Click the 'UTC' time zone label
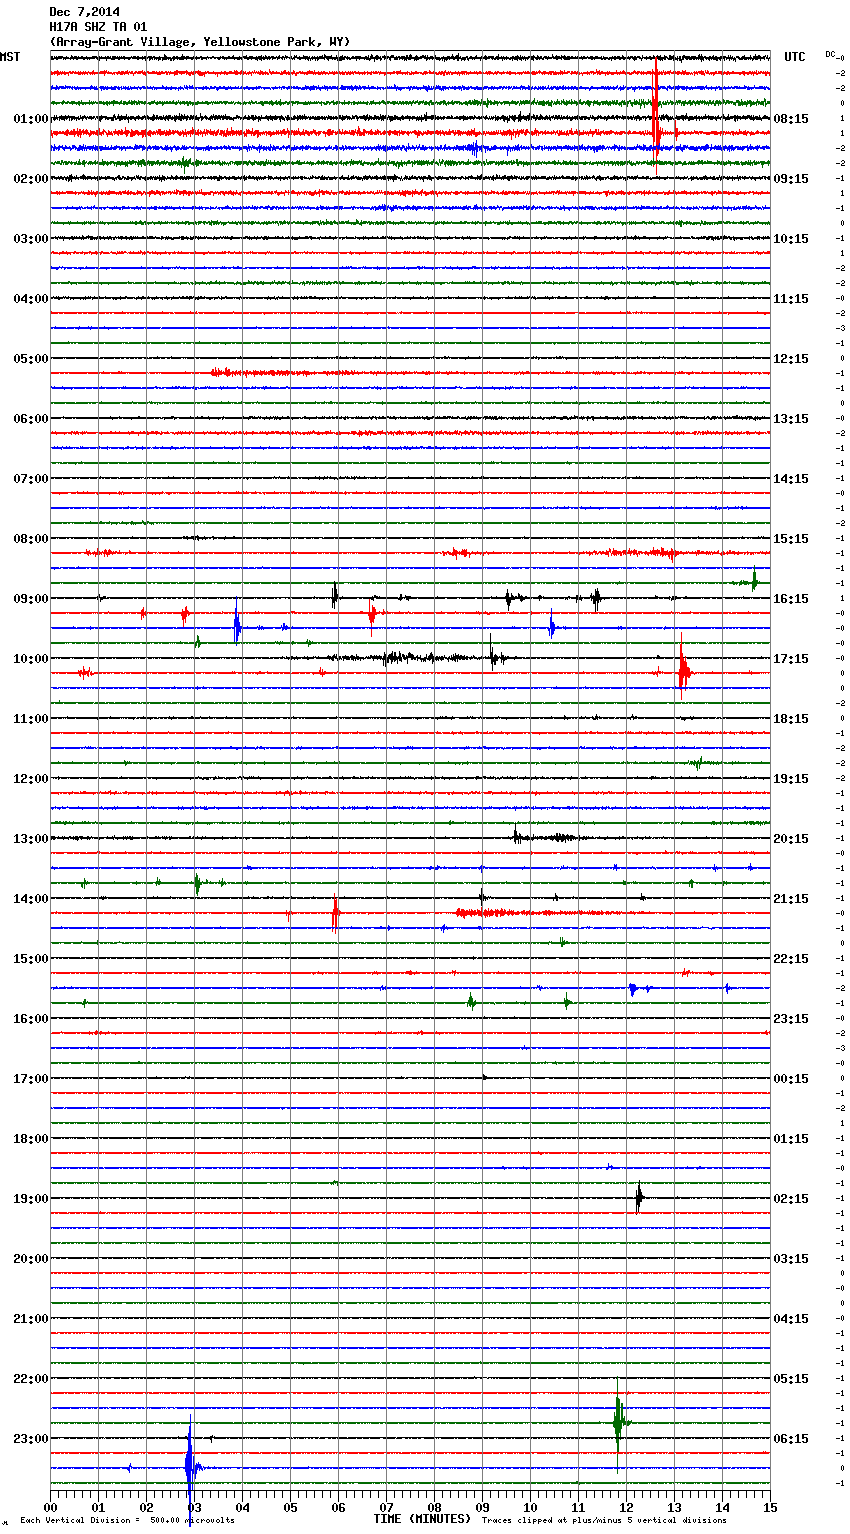 click(795, 57)
